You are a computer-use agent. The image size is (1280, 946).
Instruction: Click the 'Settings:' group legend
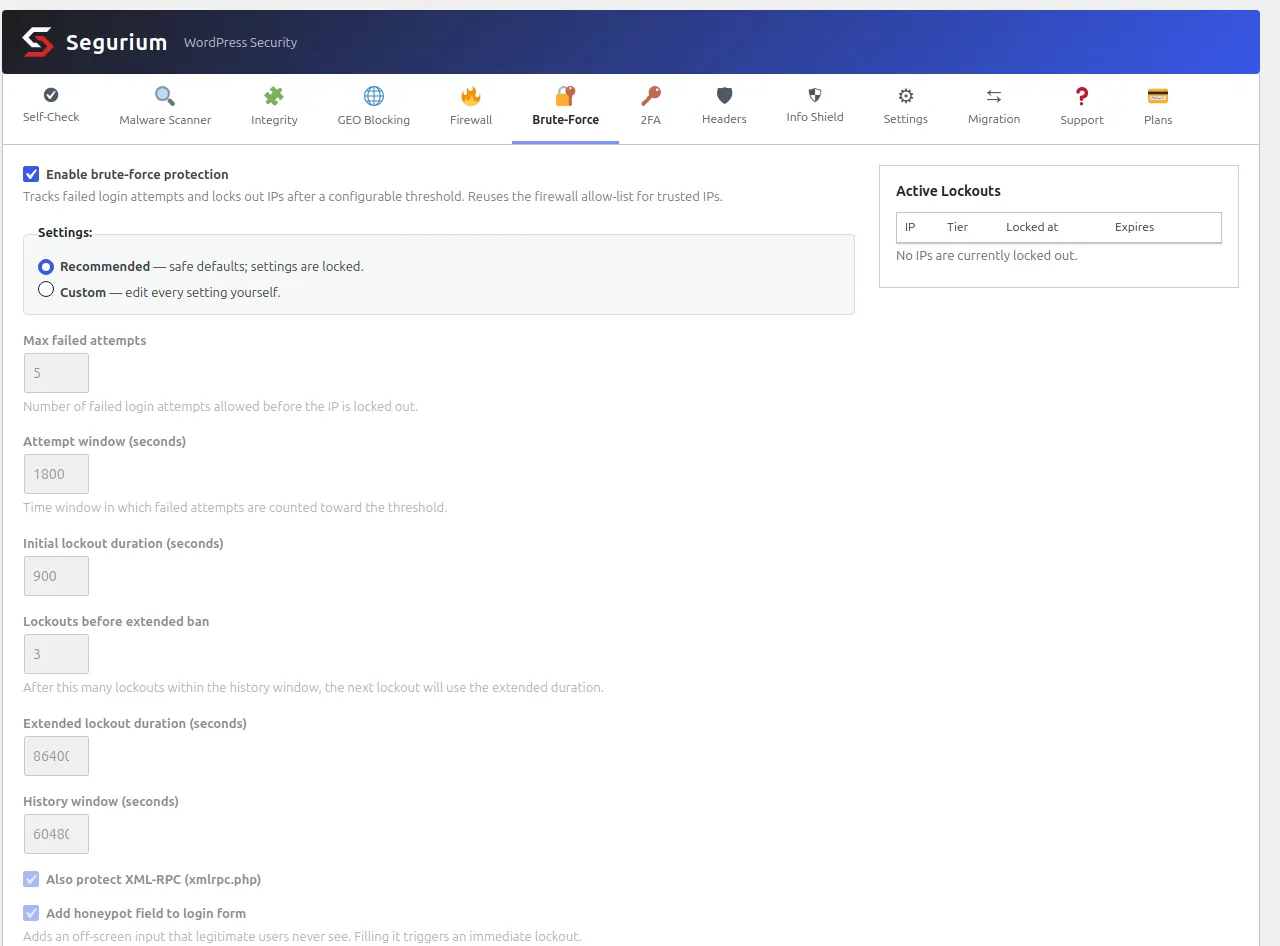tap(65, 232)
